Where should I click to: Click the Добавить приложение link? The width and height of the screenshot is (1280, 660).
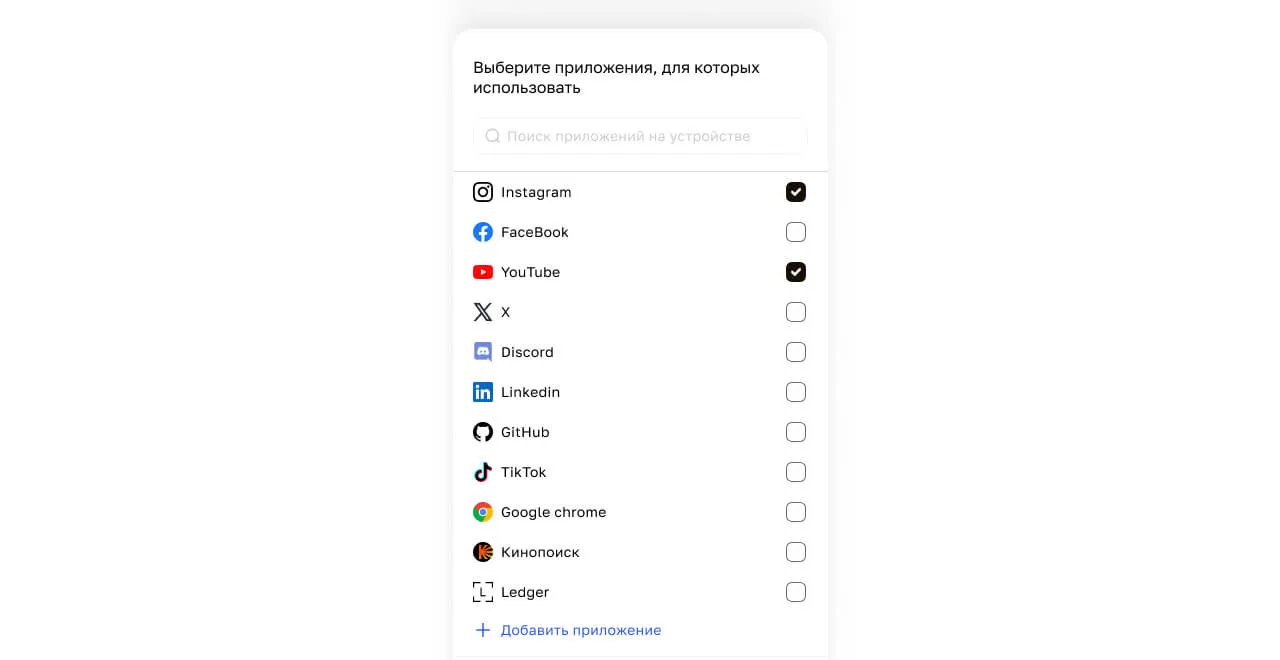pyautogui.click(x=581, y=630)
